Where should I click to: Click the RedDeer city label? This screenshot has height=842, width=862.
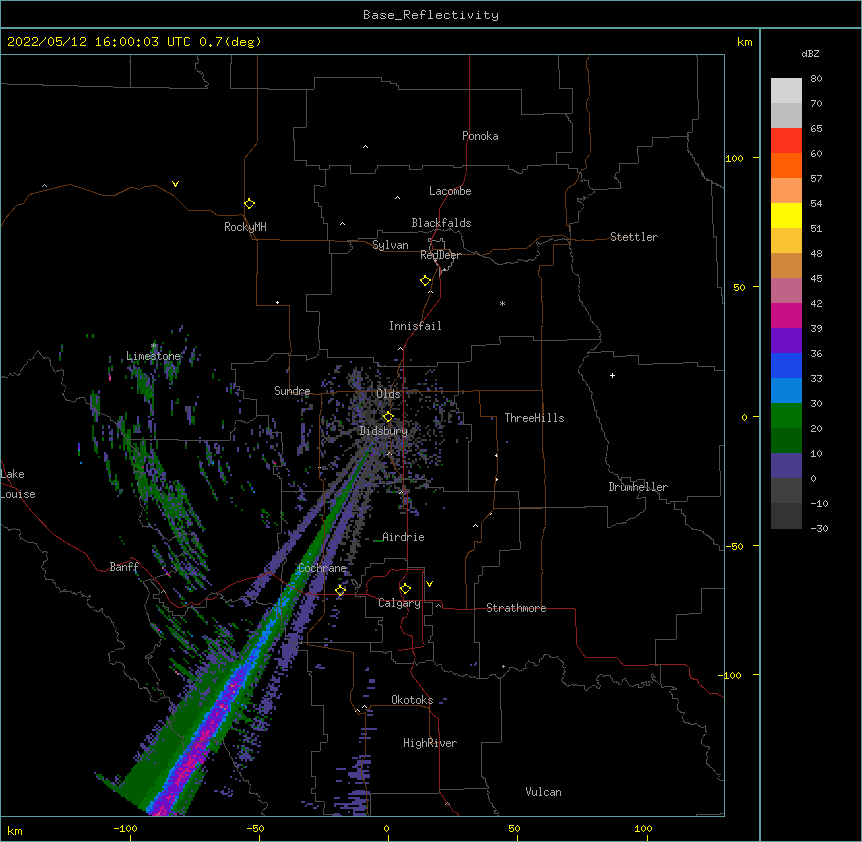[x=440, y=255]
